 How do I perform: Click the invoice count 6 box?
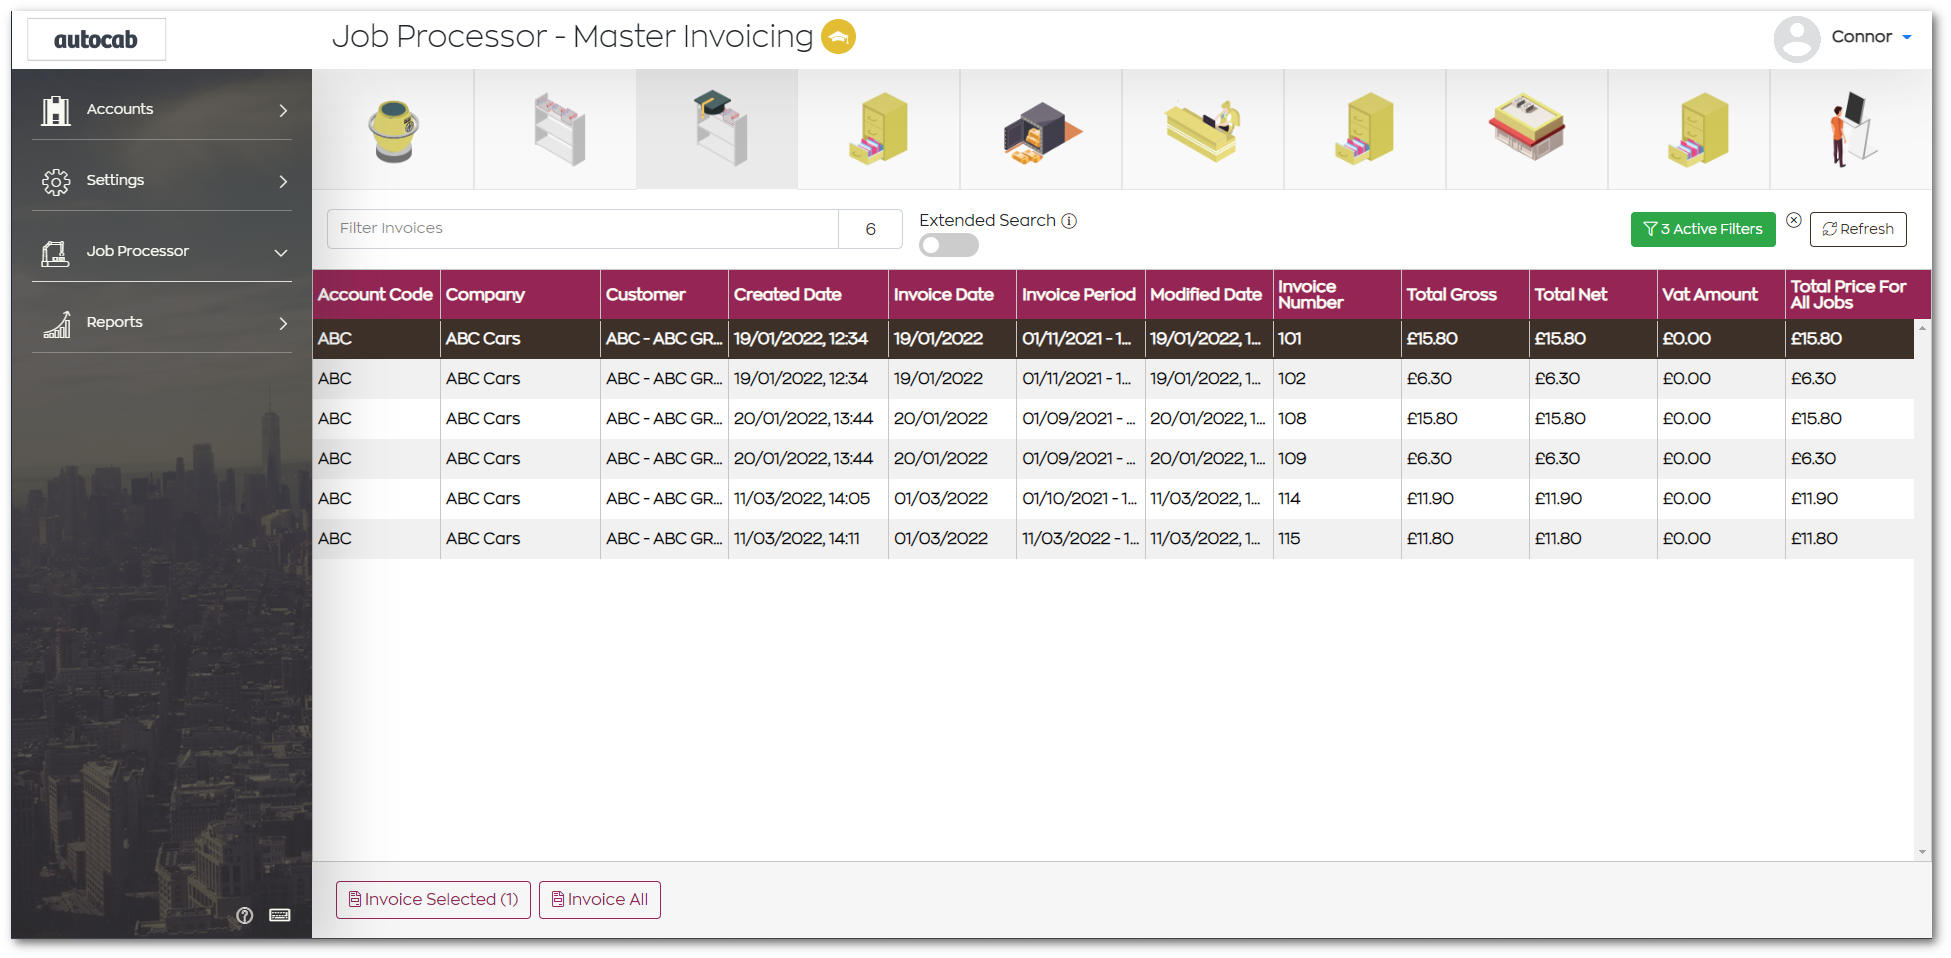870,229
